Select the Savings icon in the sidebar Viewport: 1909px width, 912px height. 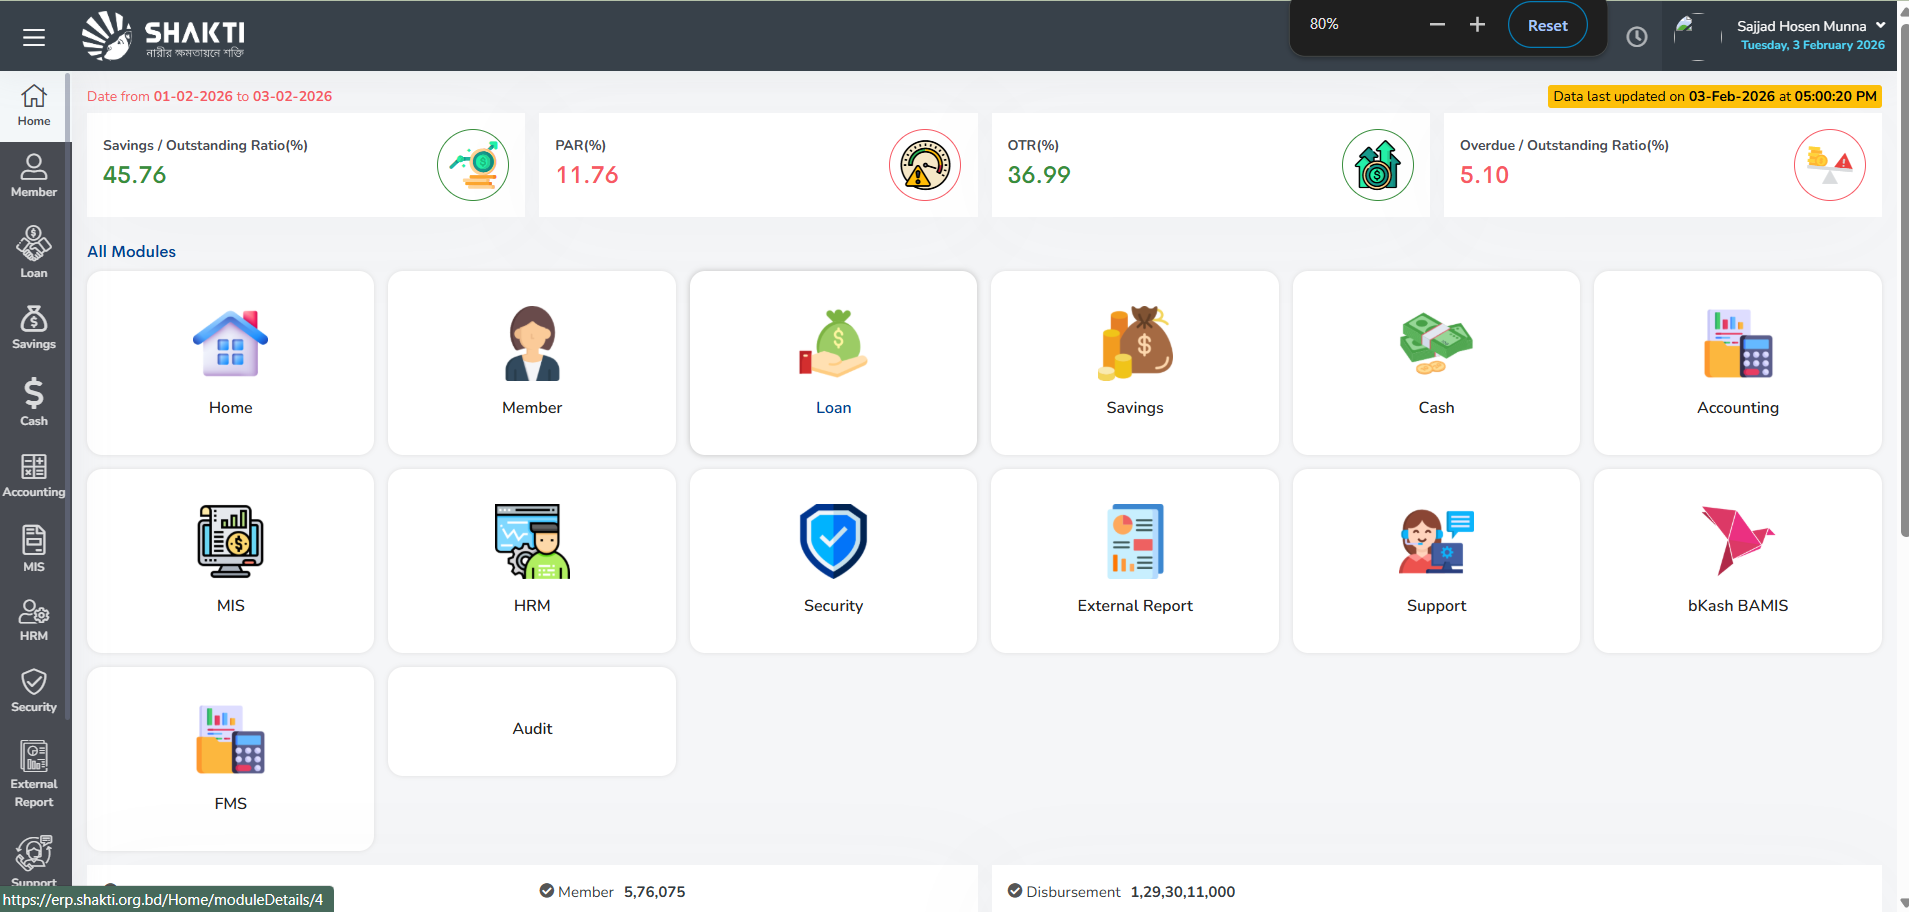(33, 324)
